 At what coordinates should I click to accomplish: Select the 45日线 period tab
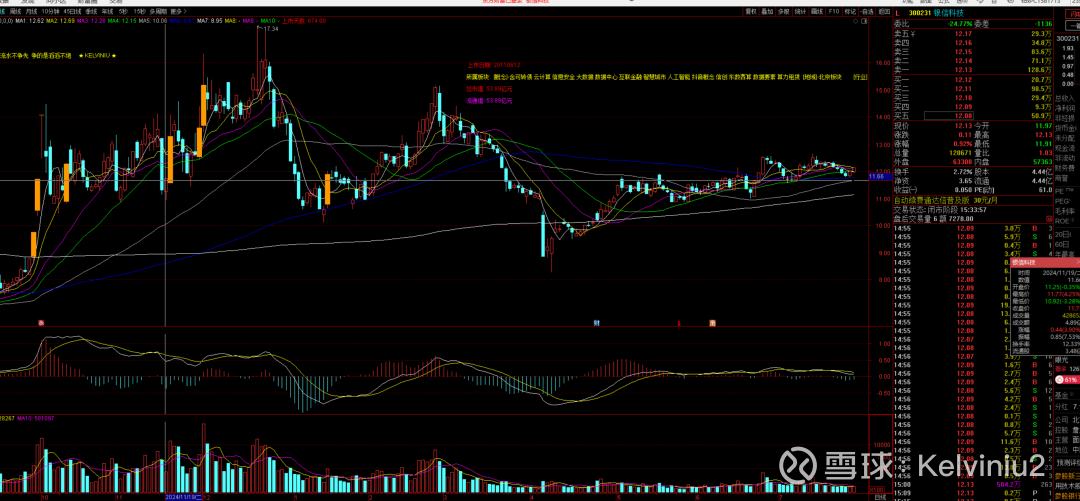(x=72, y=12)
